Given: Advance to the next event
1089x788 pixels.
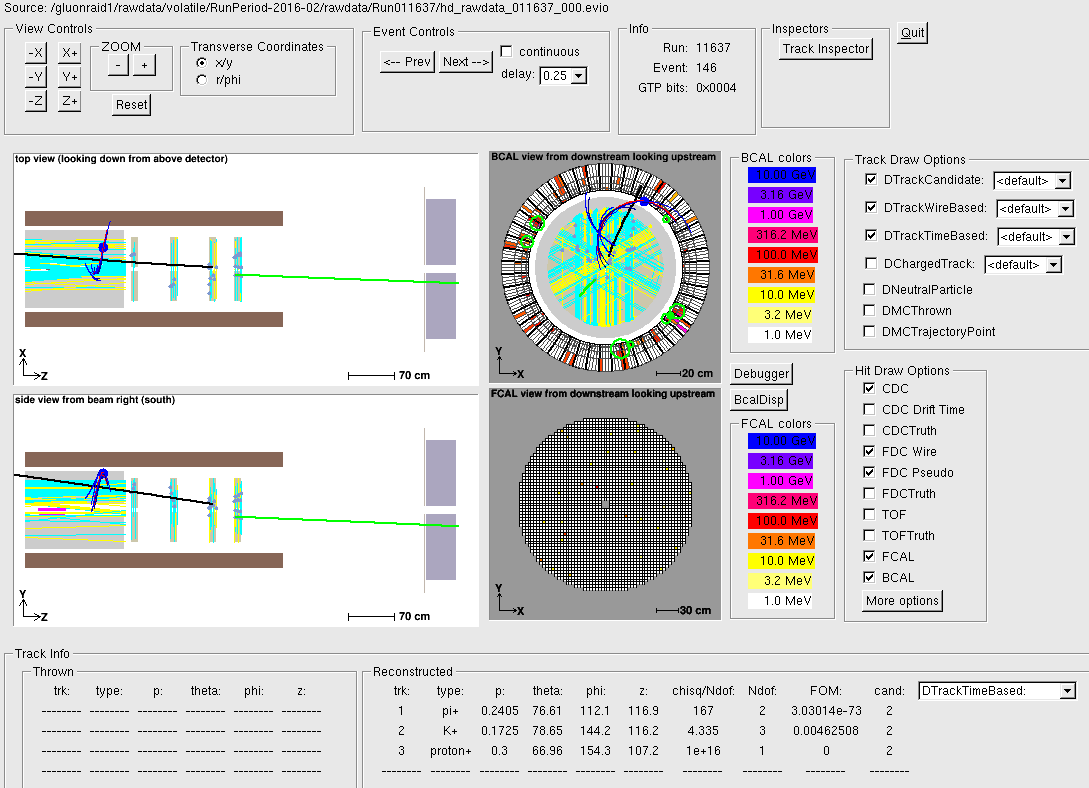Looking at the screenshot, I should point(466,62).
